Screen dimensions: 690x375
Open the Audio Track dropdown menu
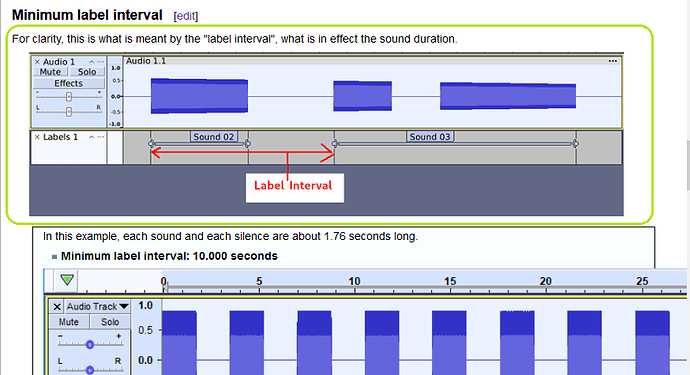pyautogui.click(x=98, y=306)
